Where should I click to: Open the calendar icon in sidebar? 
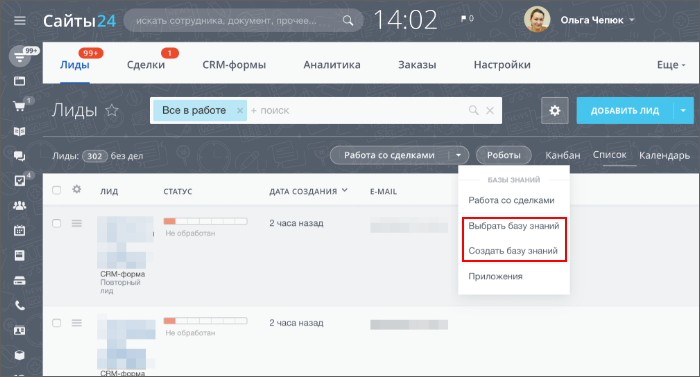tap(19, 230)
